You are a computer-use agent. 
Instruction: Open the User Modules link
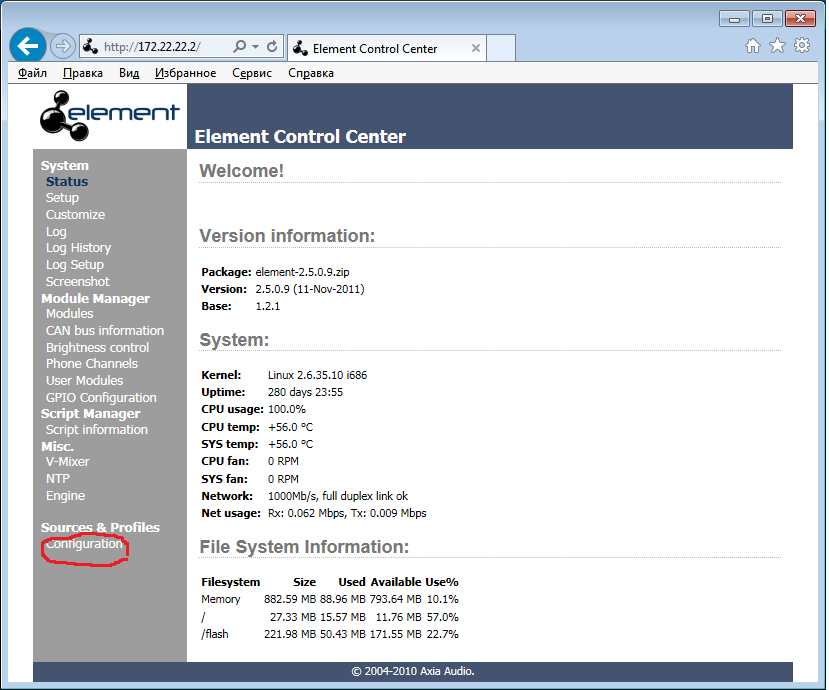pos(84,381)
